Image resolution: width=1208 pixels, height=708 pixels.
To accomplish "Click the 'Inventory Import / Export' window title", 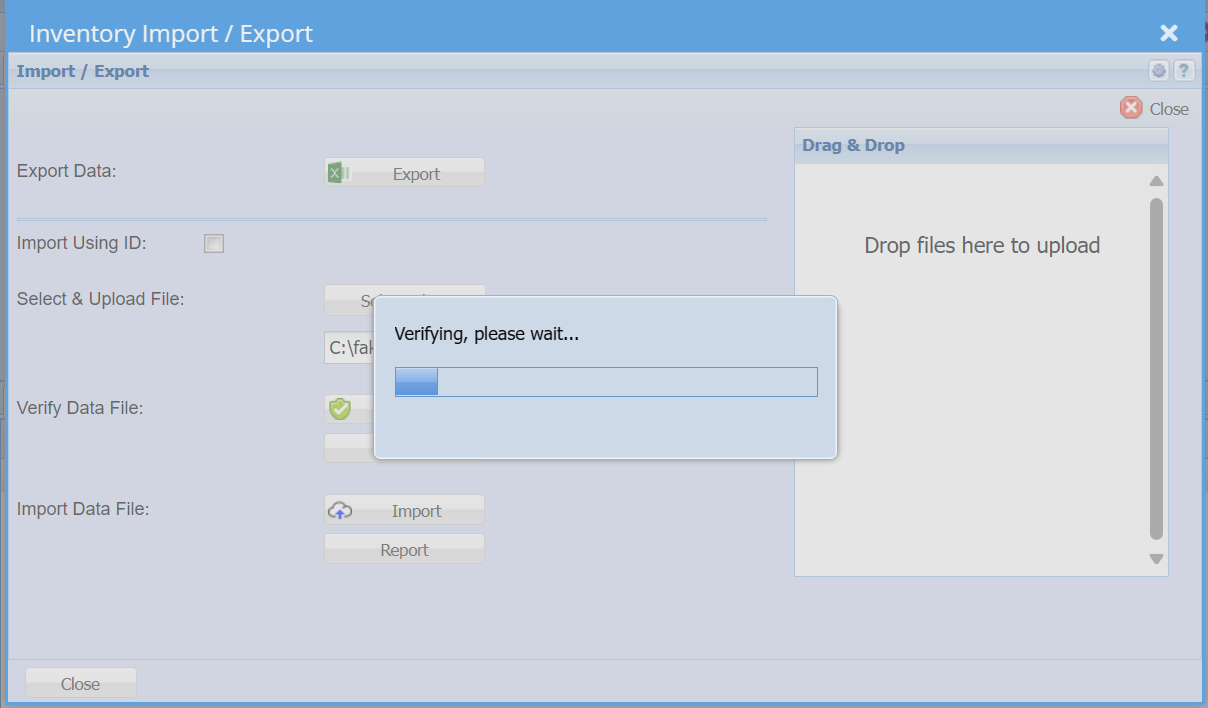I will coord(171,33).
